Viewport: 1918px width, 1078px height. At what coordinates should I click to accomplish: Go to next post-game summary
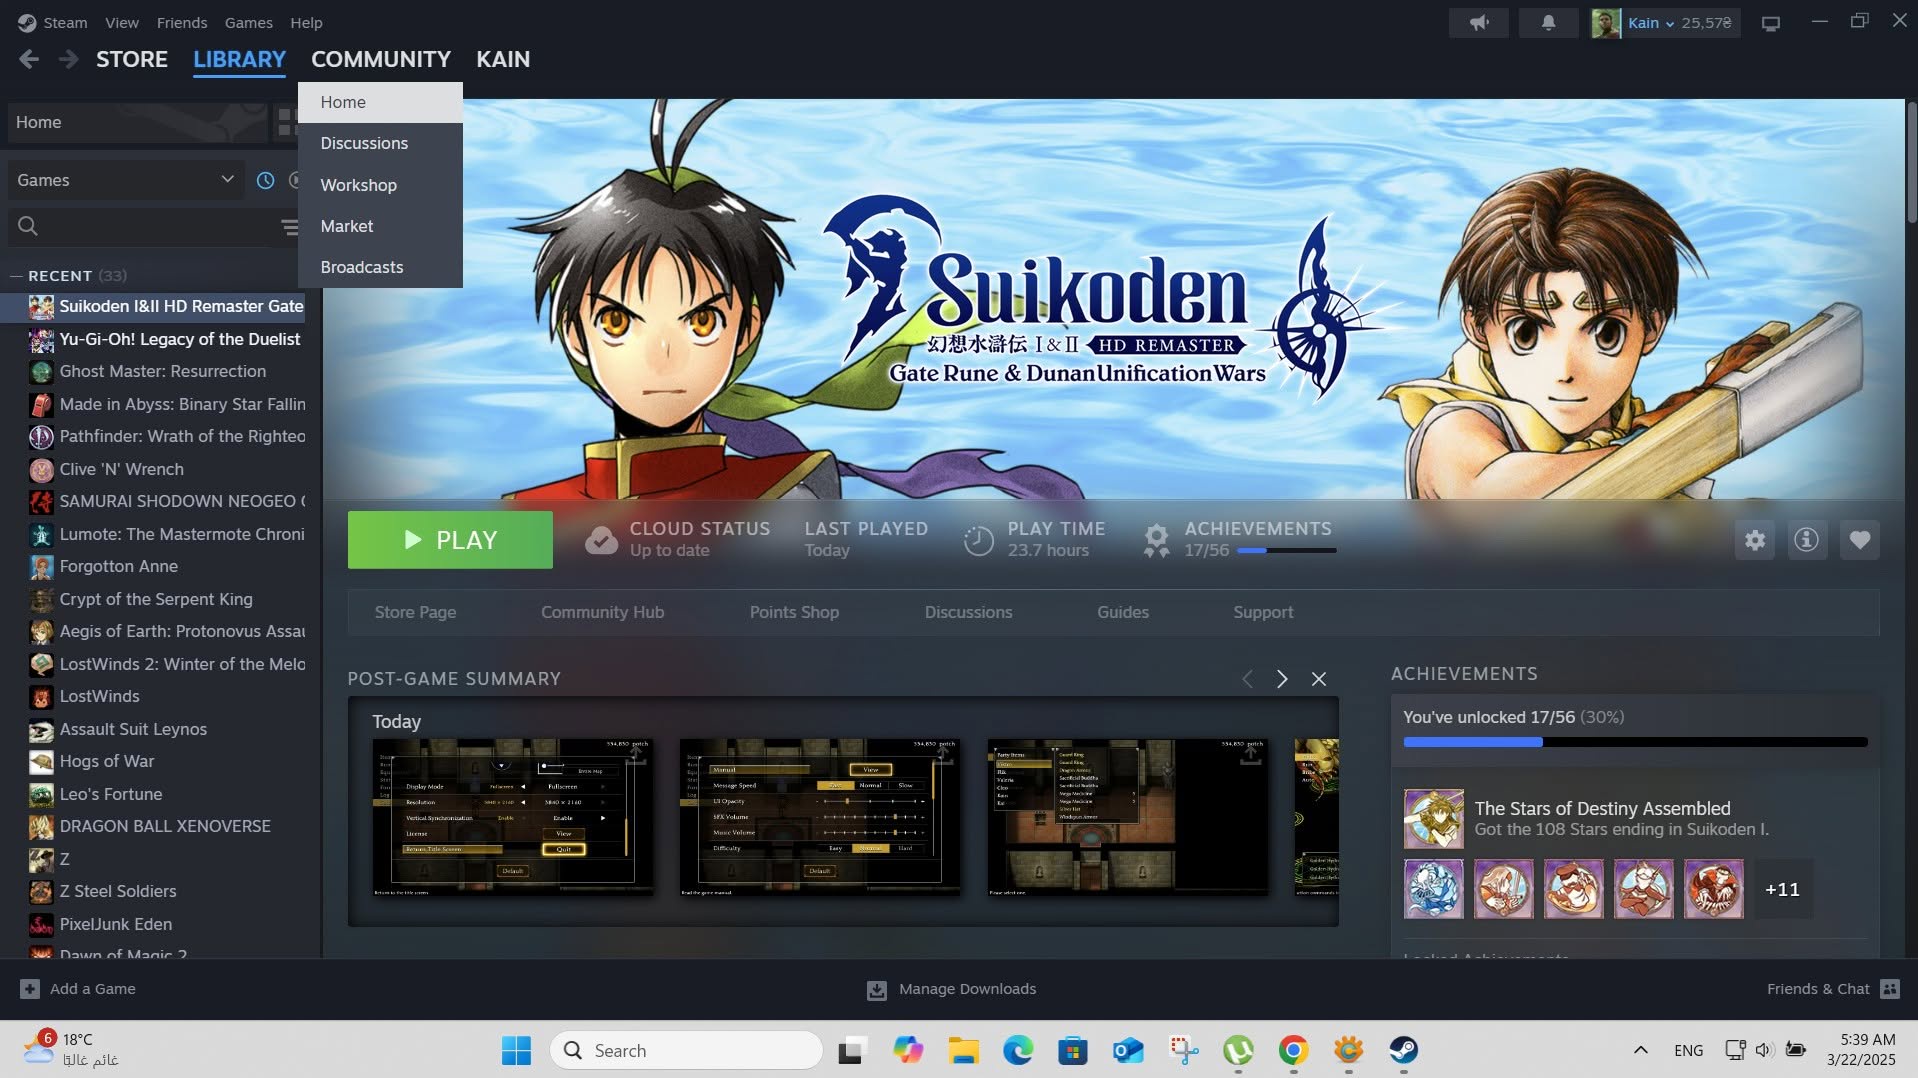point(1282,679)
